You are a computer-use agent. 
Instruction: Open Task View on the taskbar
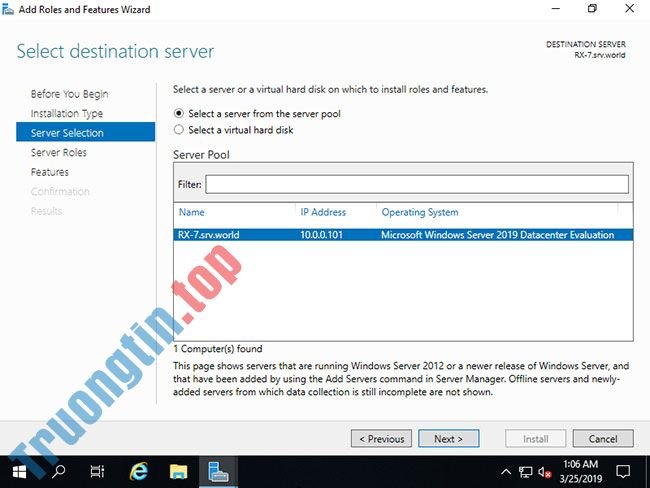(x=97, y=472)
